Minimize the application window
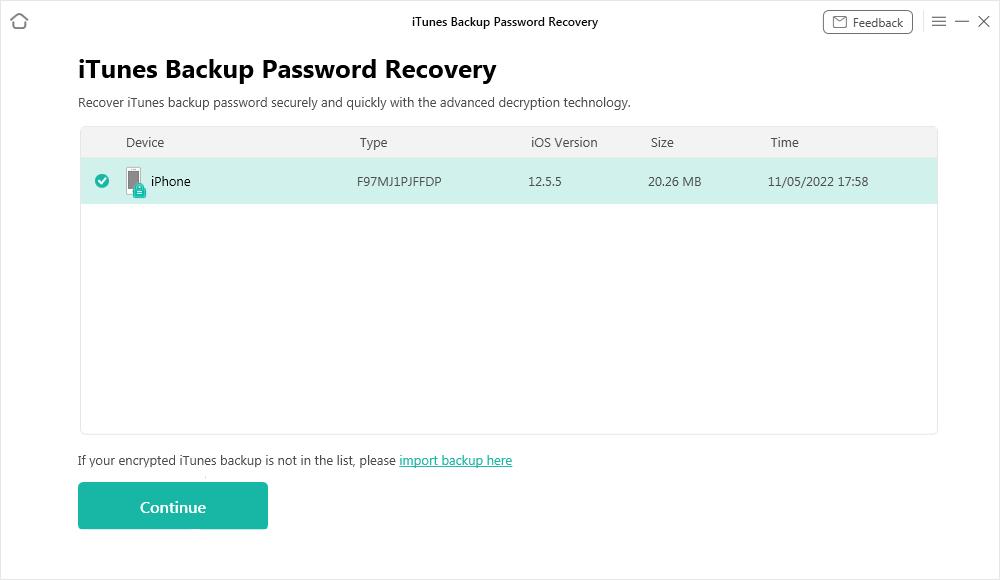The width and height of the screenshot is (1000, 580). [x=962, y=21]
